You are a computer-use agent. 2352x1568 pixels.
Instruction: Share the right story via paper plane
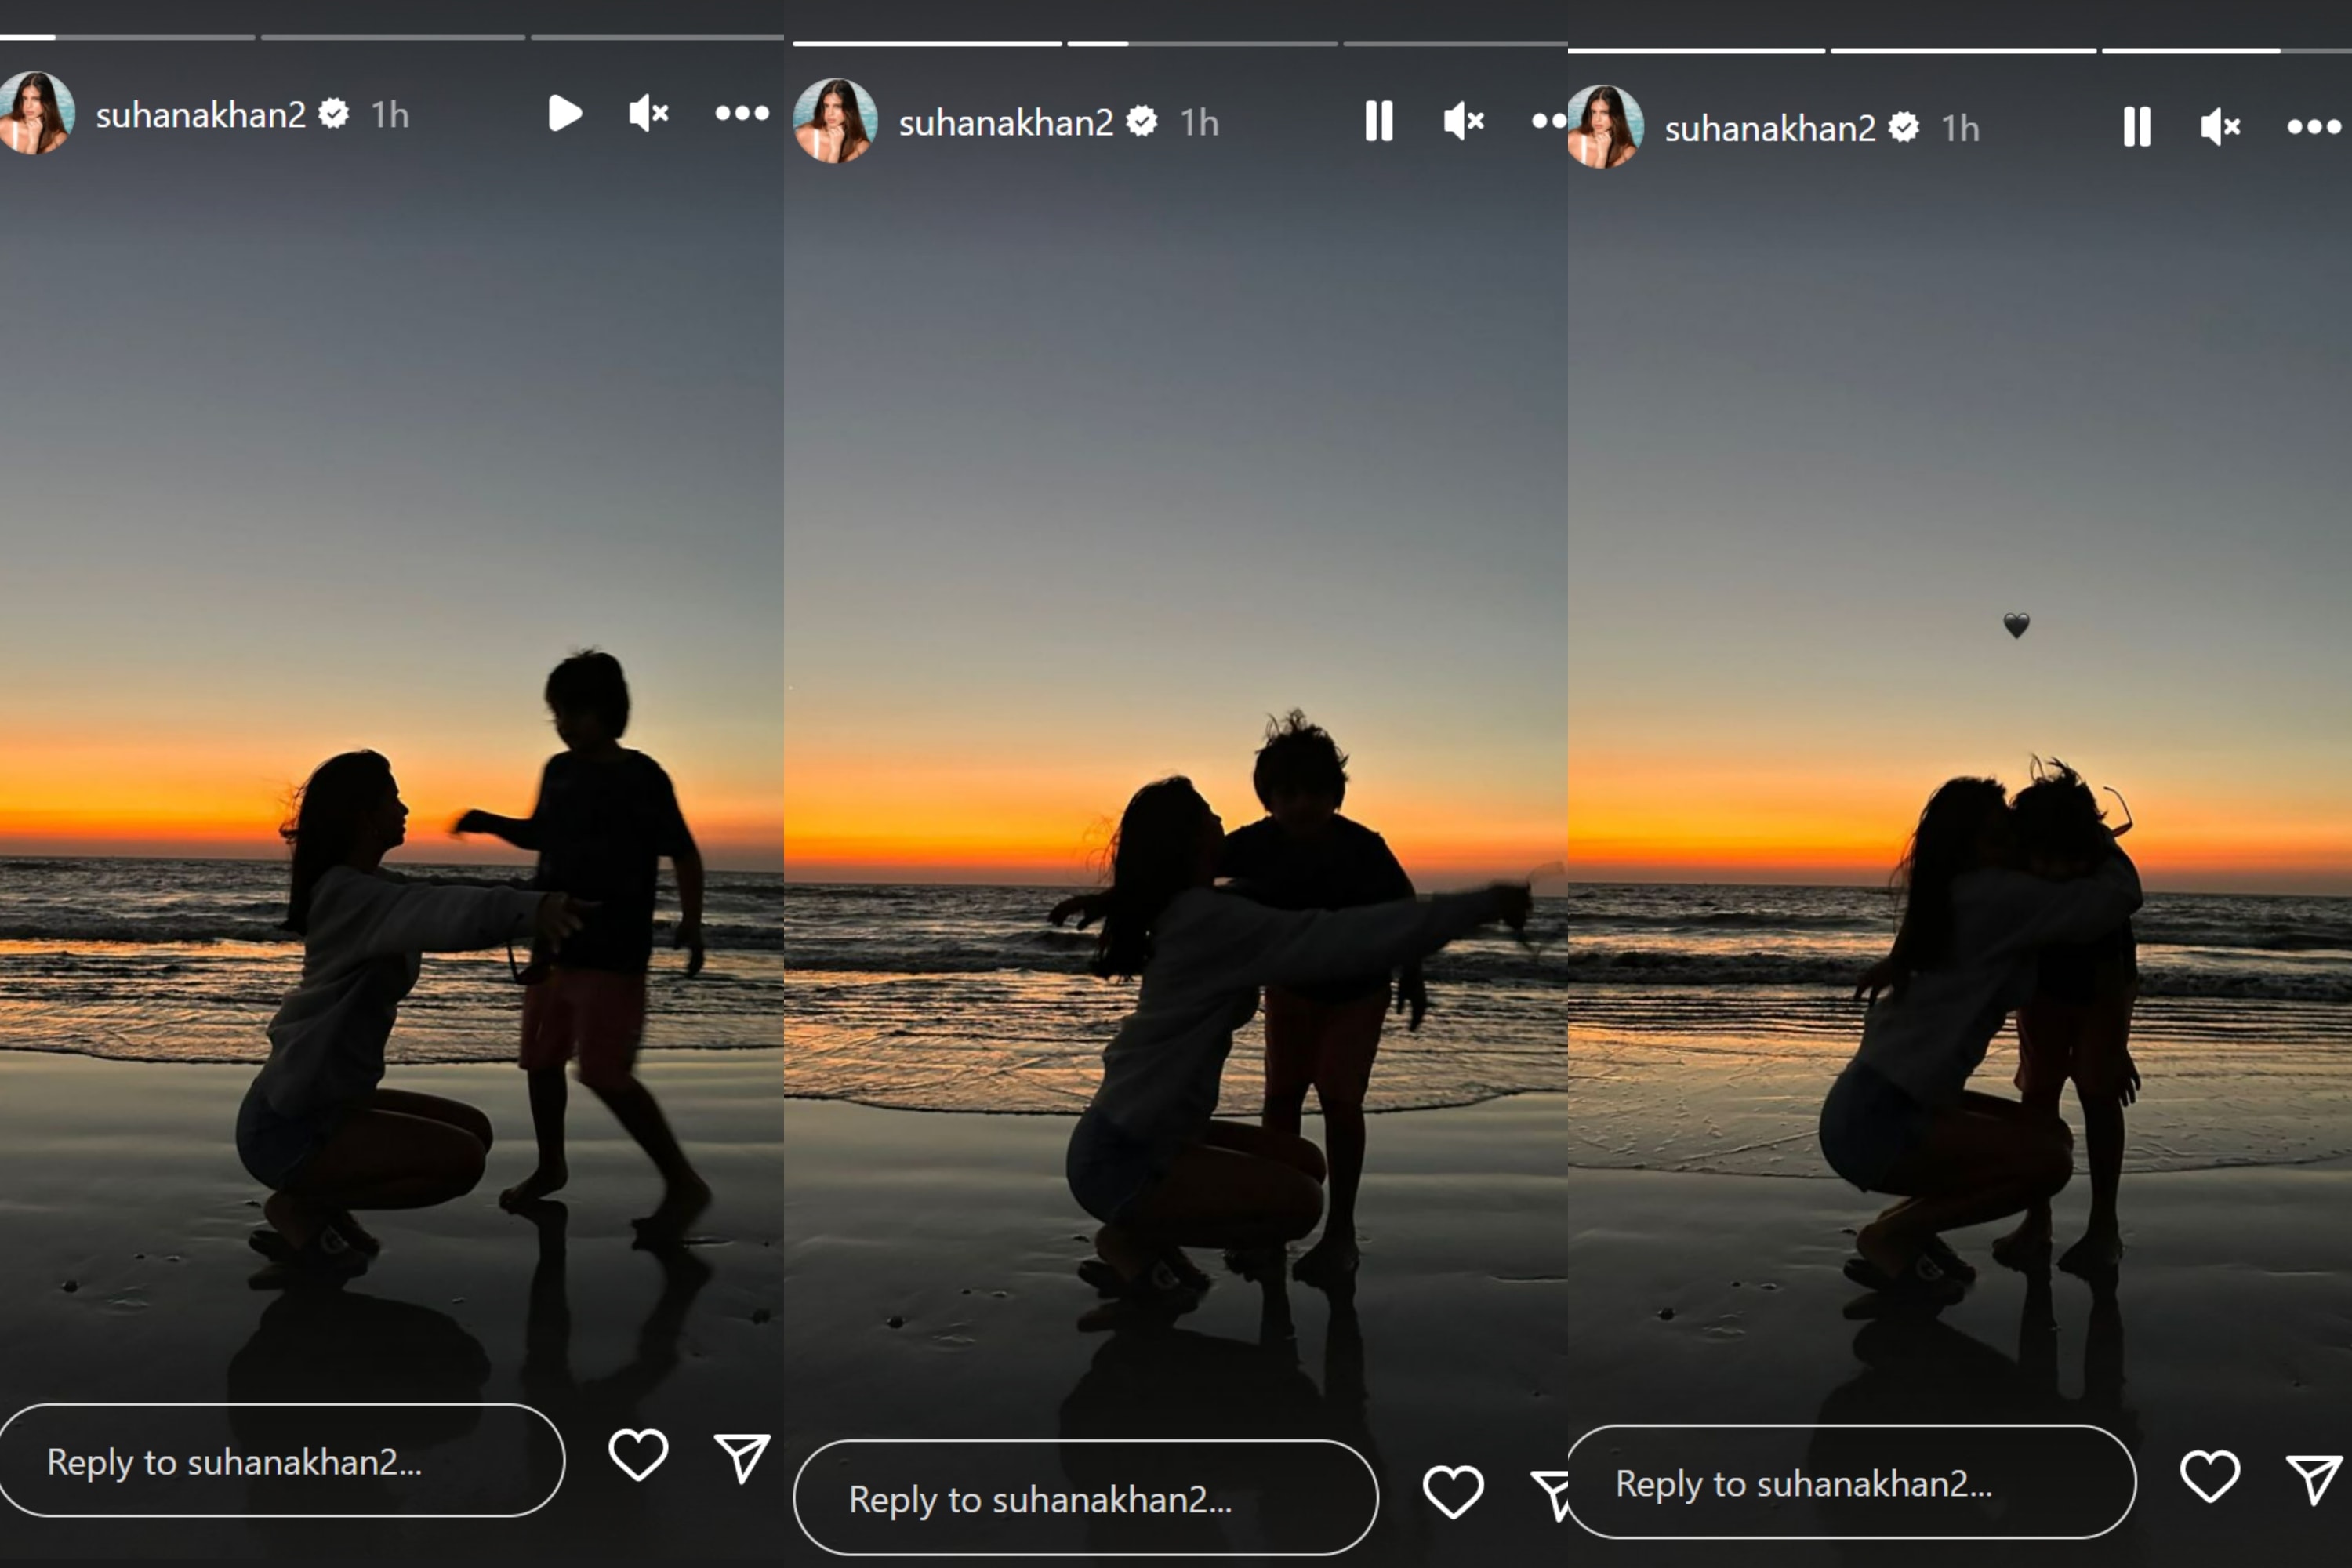[2314, 1478]
